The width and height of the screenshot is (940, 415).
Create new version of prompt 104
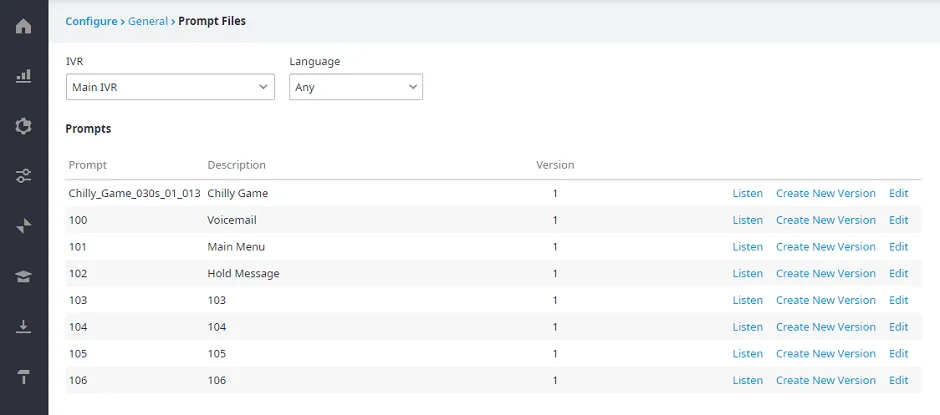tap(825, 327)
